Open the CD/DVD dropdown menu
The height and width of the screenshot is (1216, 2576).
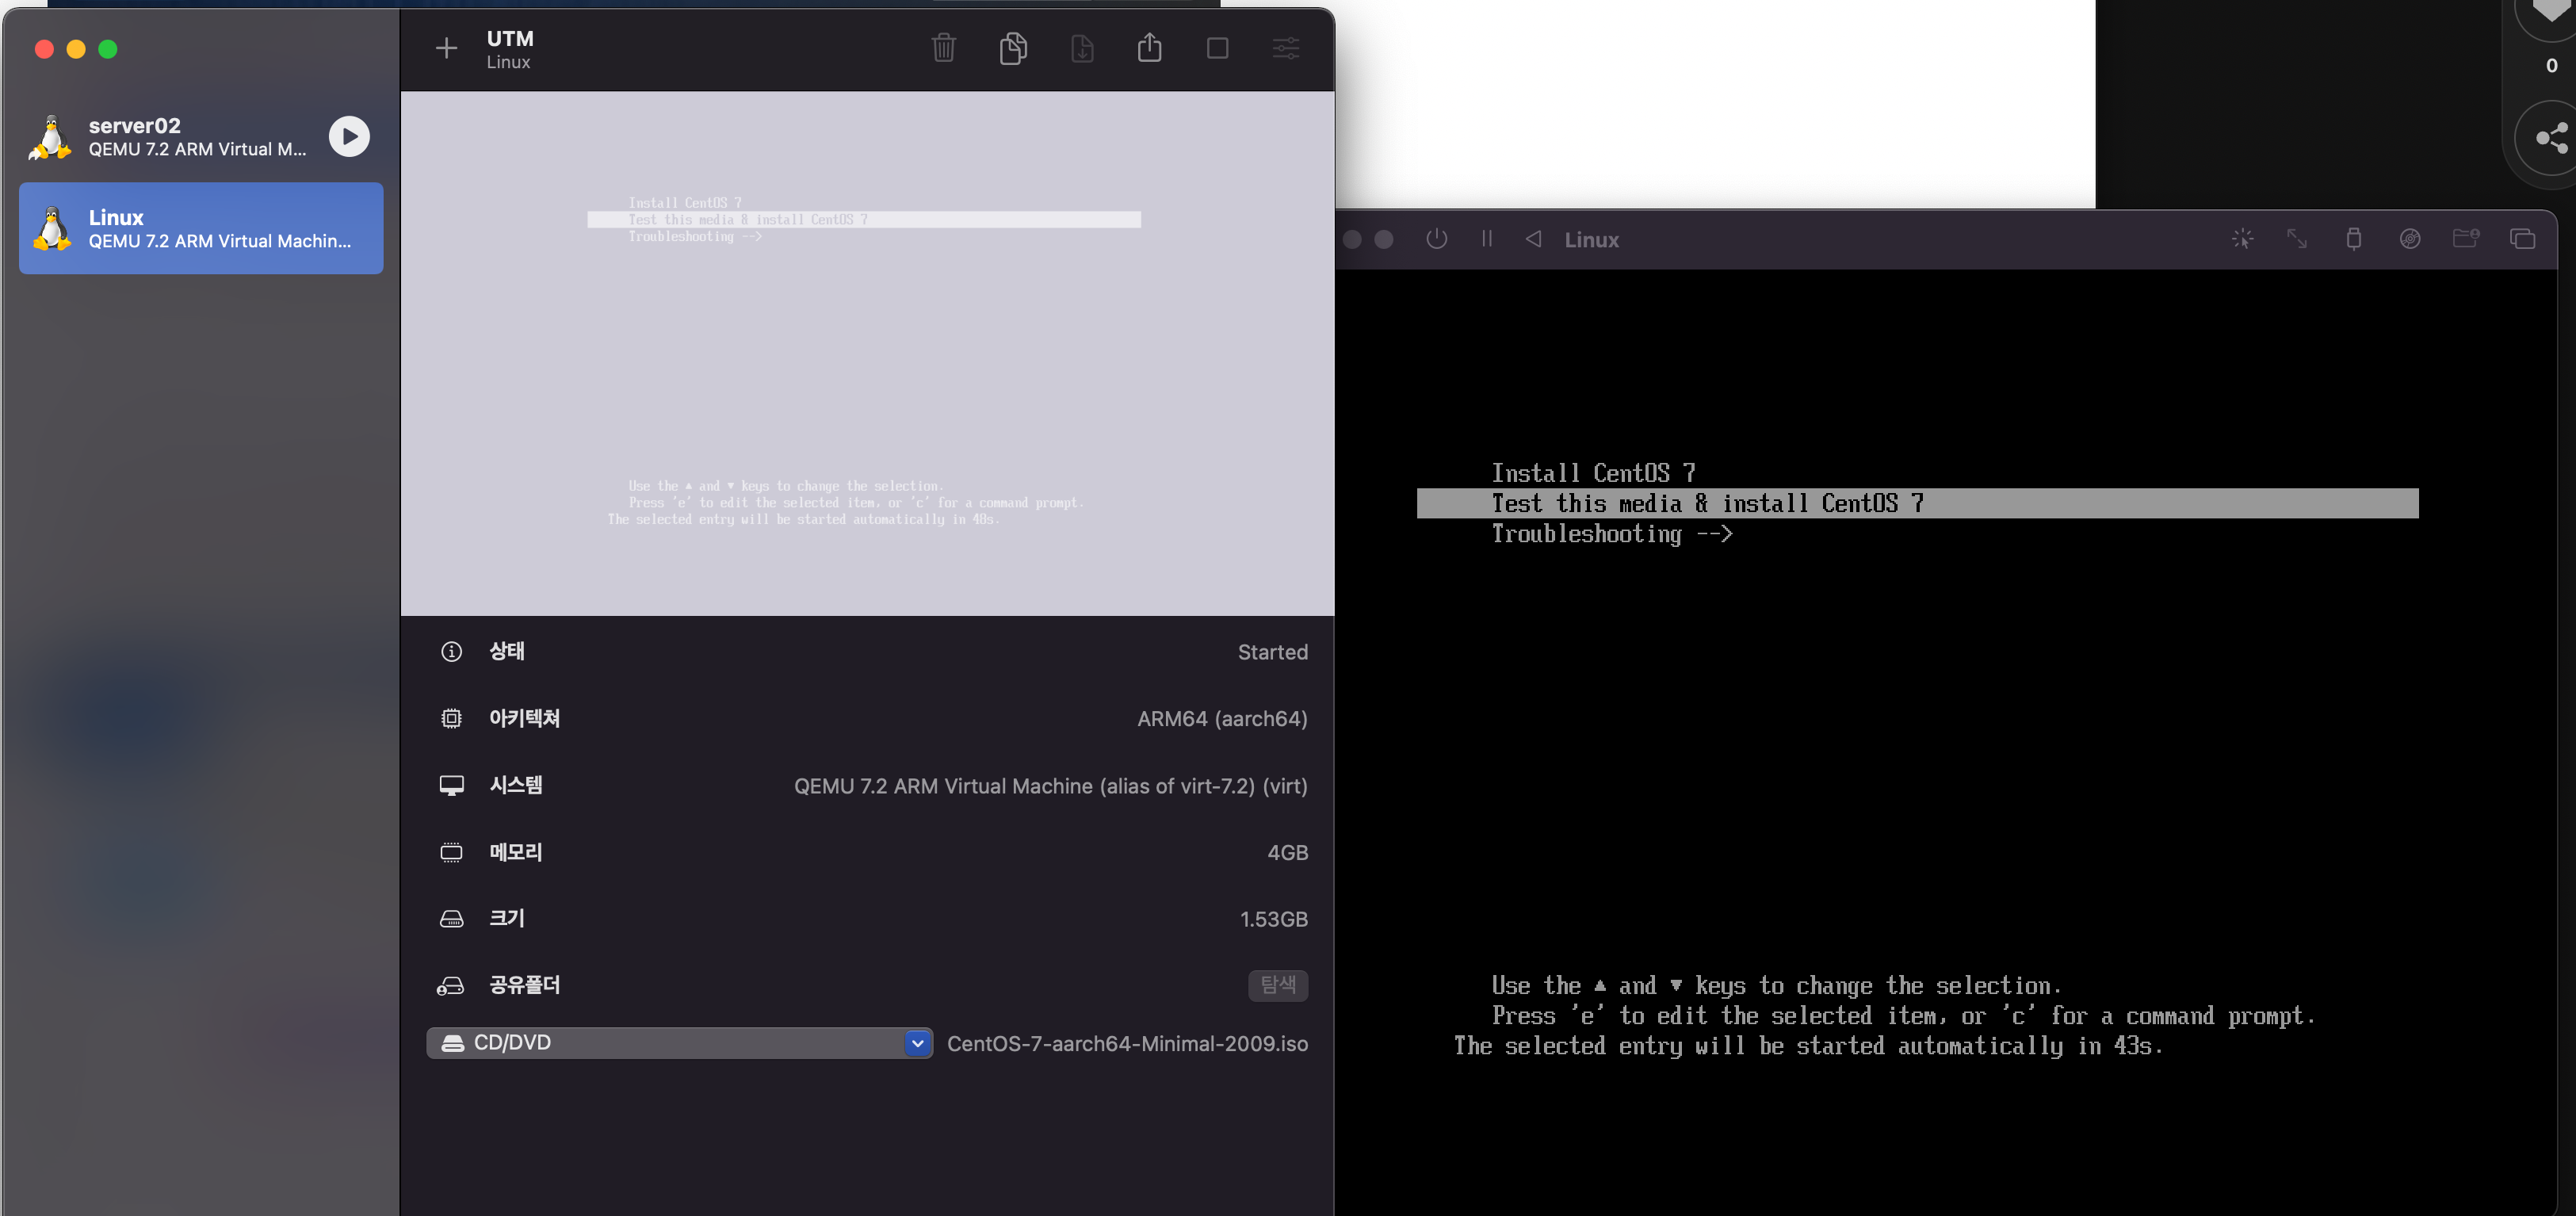click(679, 1043)
